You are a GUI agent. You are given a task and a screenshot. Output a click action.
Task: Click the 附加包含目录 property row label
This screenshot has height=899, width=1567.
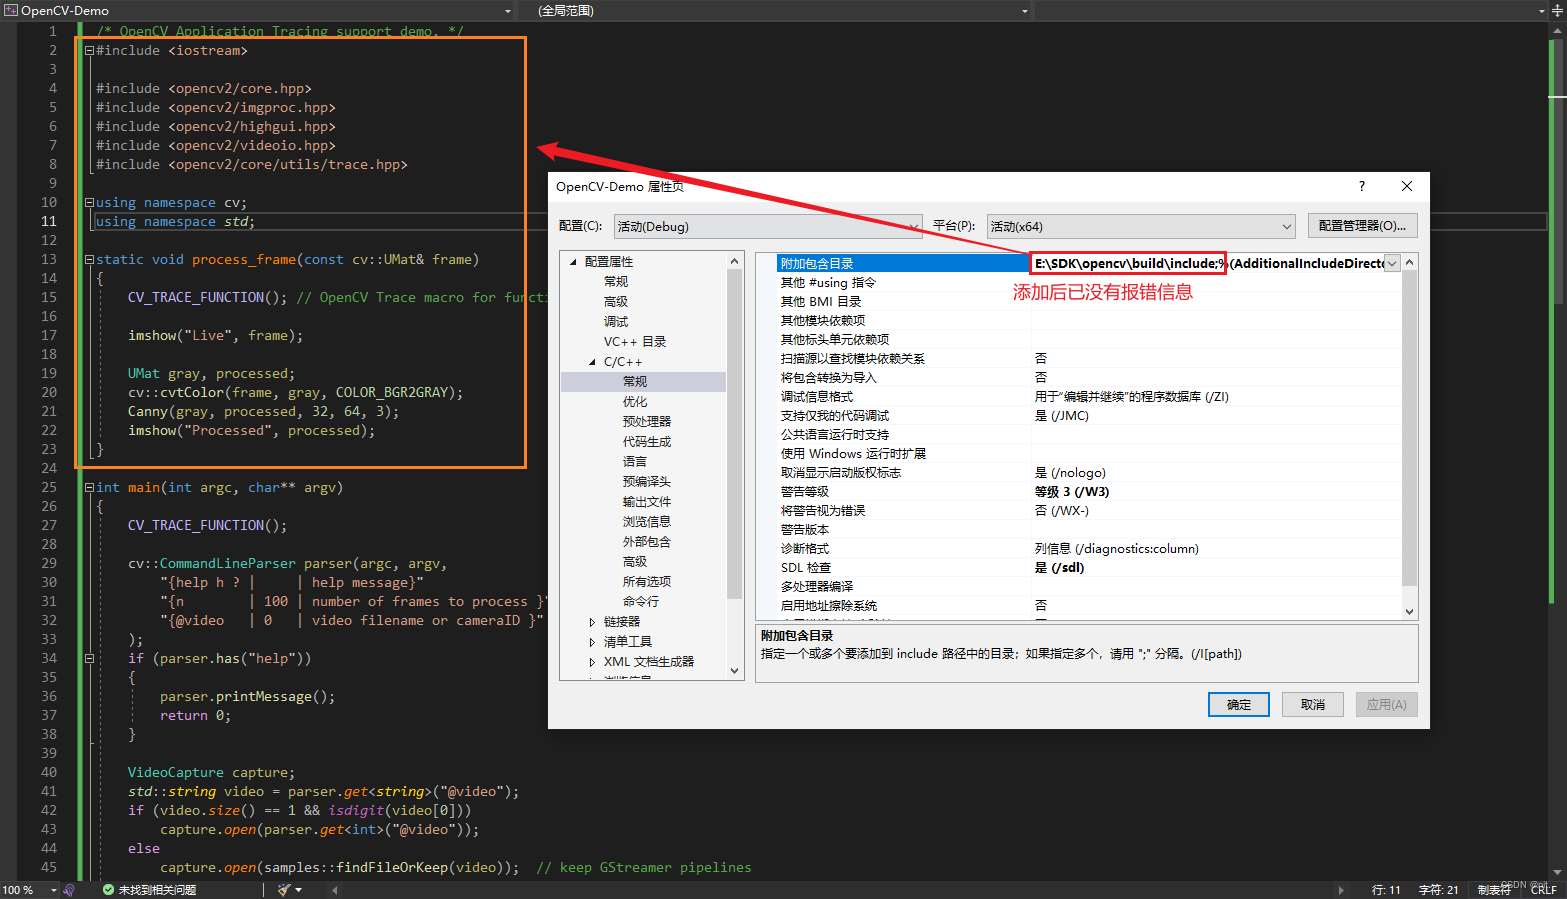(x=817, y=264)
